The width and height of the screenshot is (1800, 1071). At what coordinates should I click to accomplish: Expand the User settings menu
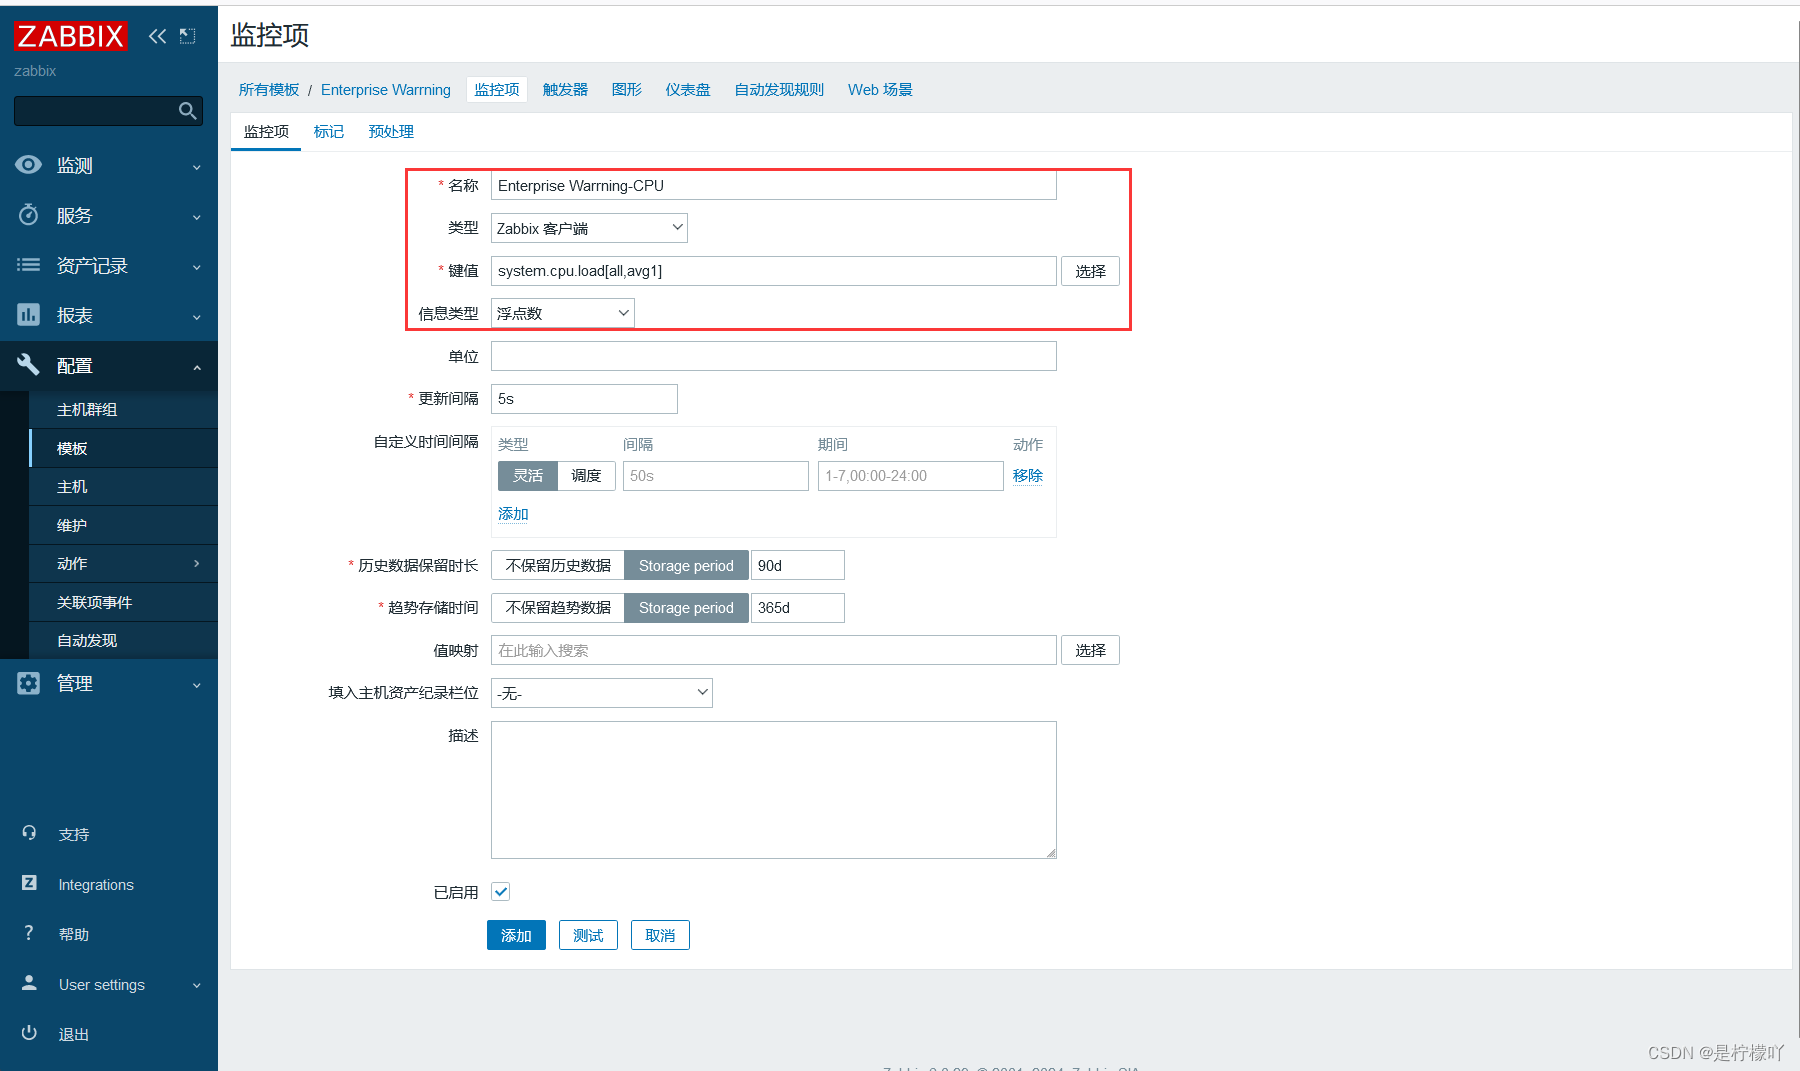197,985
